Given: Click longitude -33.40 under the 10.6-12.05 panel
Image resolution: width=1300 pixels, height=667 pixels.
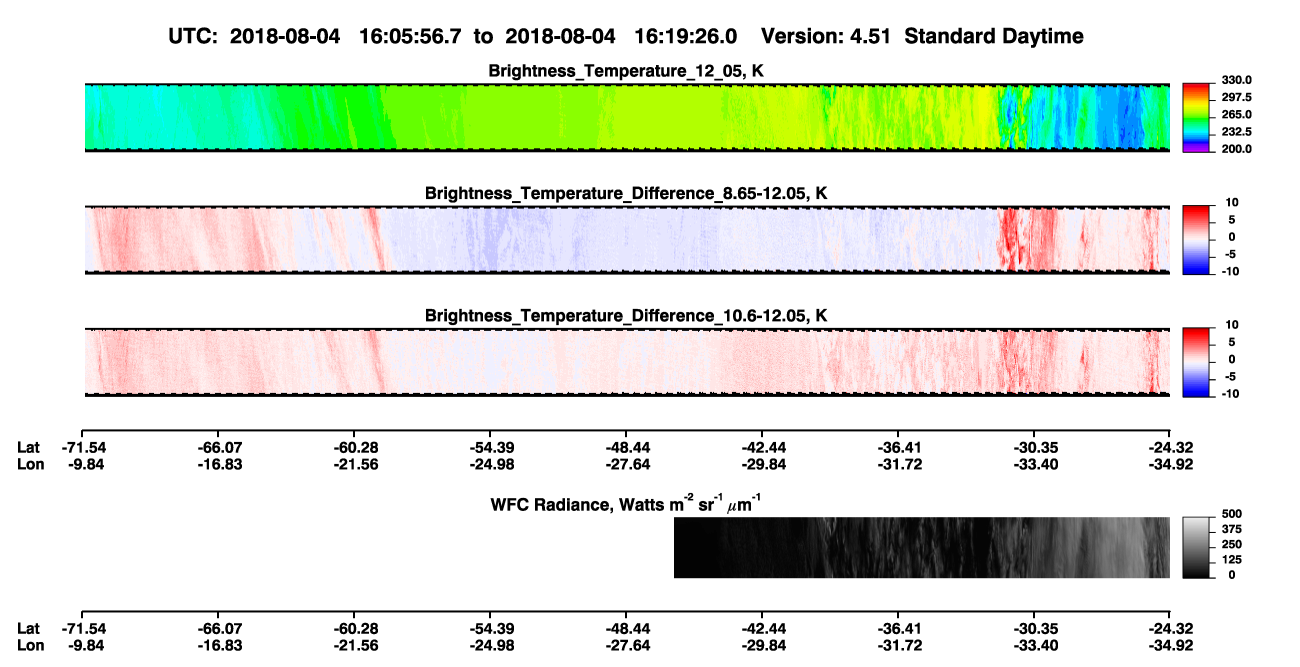Looking at the screenshot, I should pos(1034,463).
